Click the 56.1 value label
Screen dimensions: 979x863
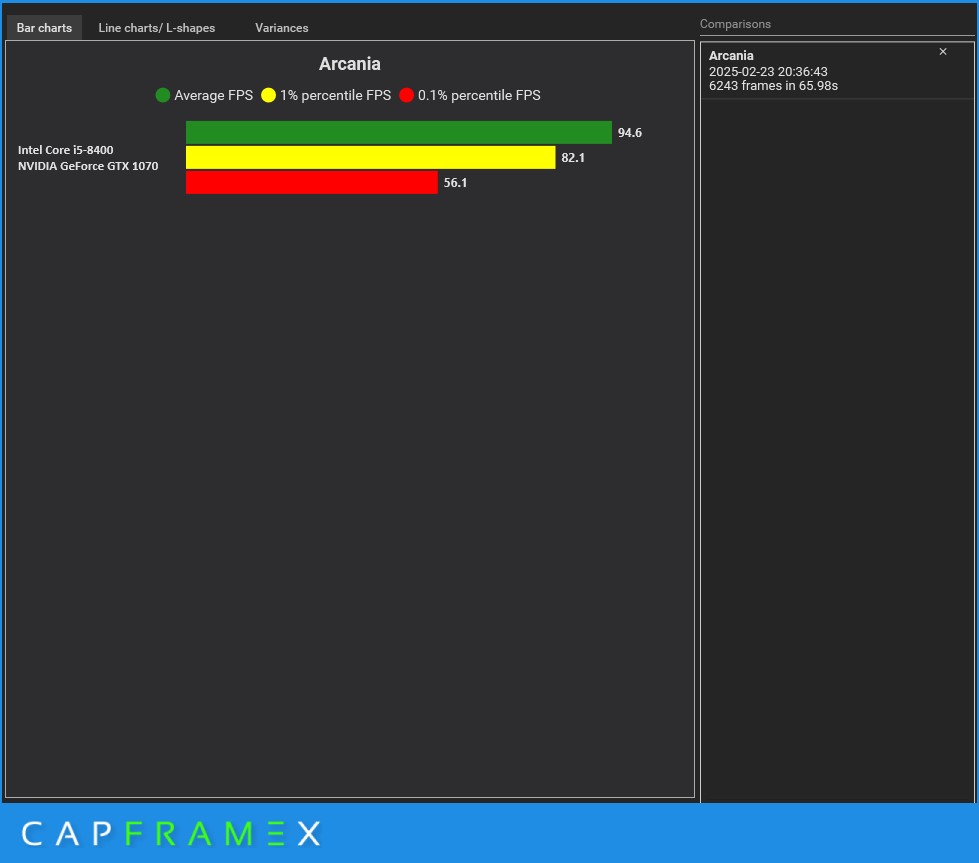455,182
